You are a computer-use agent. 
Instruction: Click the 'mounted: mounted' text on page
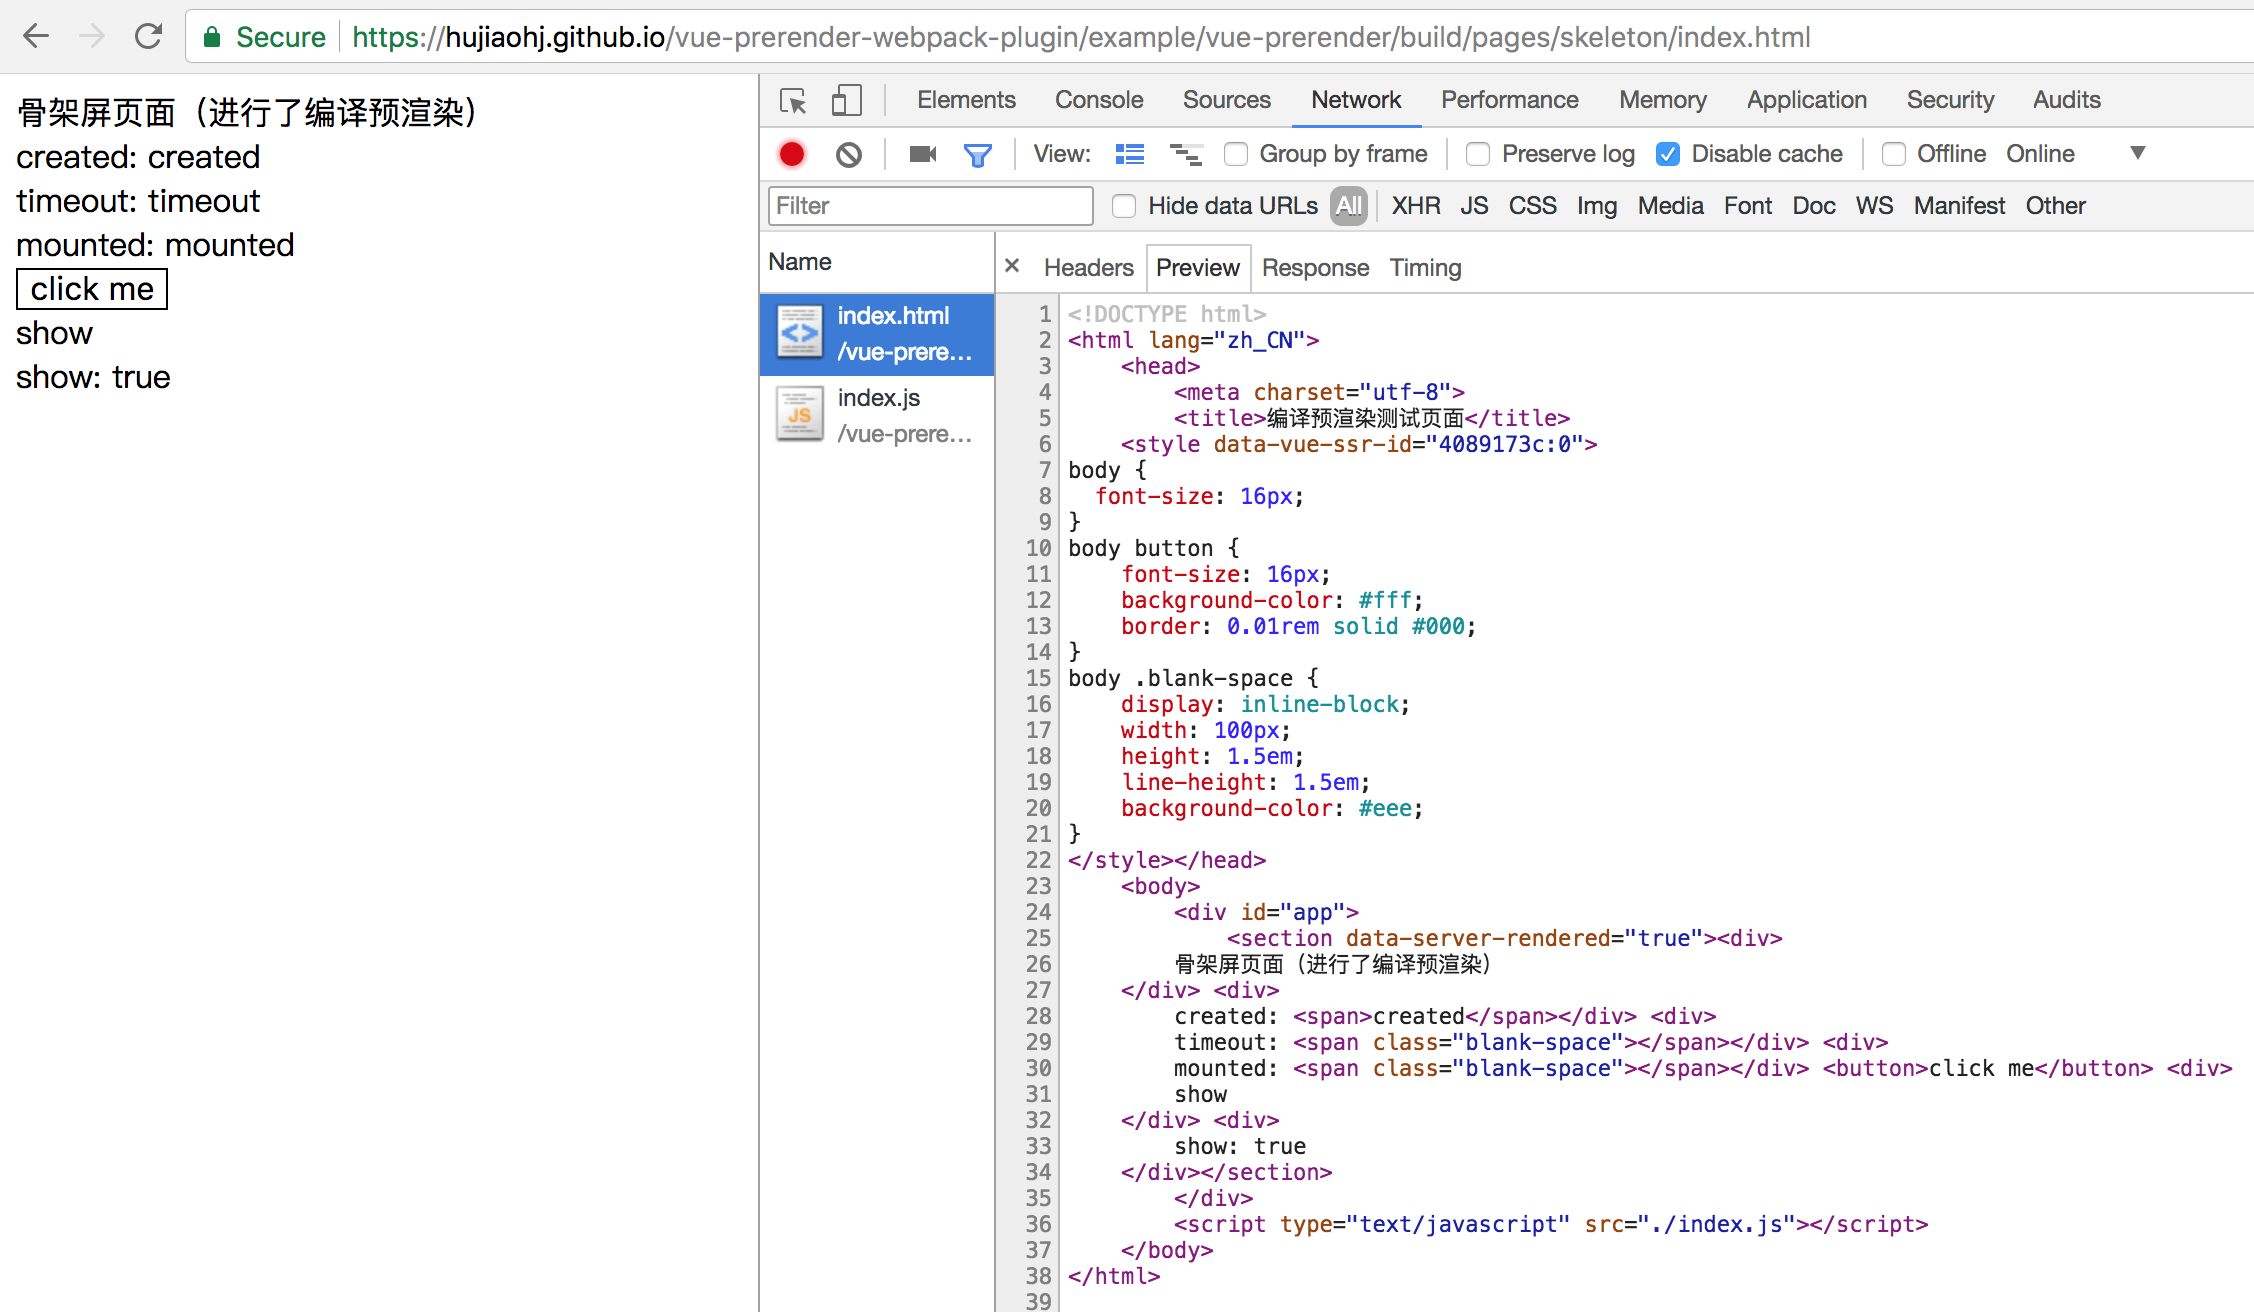155,245
